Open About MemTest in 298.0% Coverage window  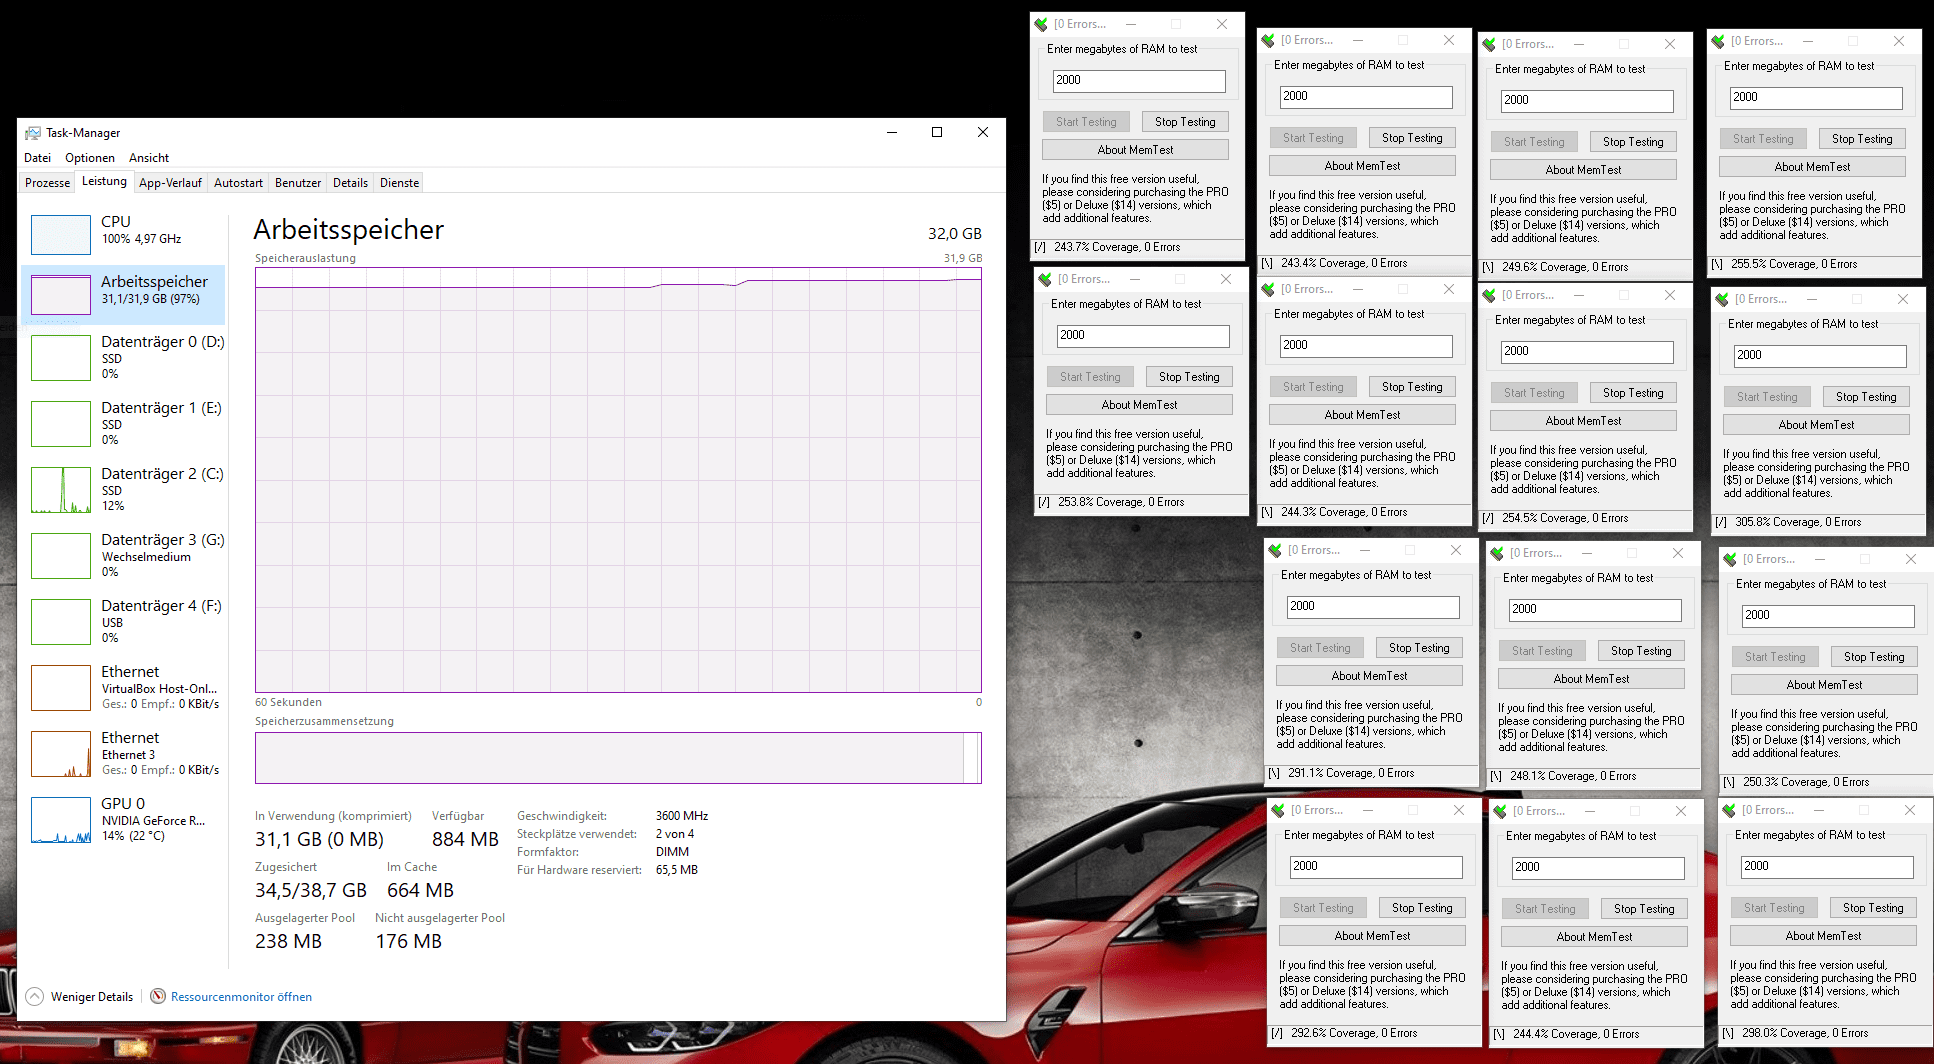(x=1823, y=936)
